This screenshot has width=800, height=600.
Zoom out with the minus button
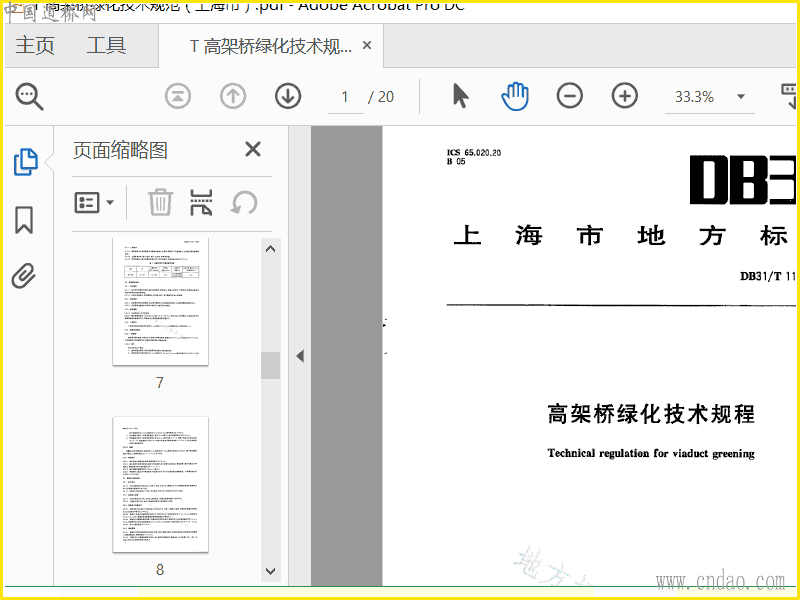569,96
